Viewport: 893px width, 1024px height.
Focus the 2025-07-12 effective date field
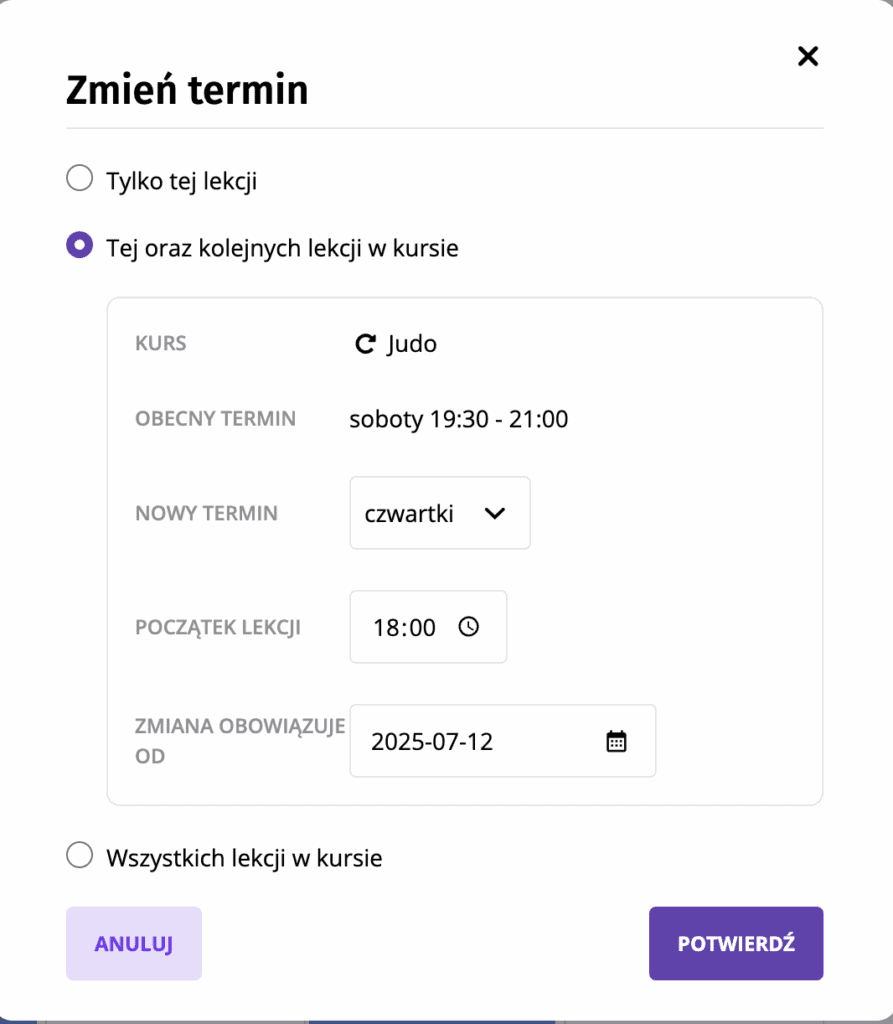(502, 741)
